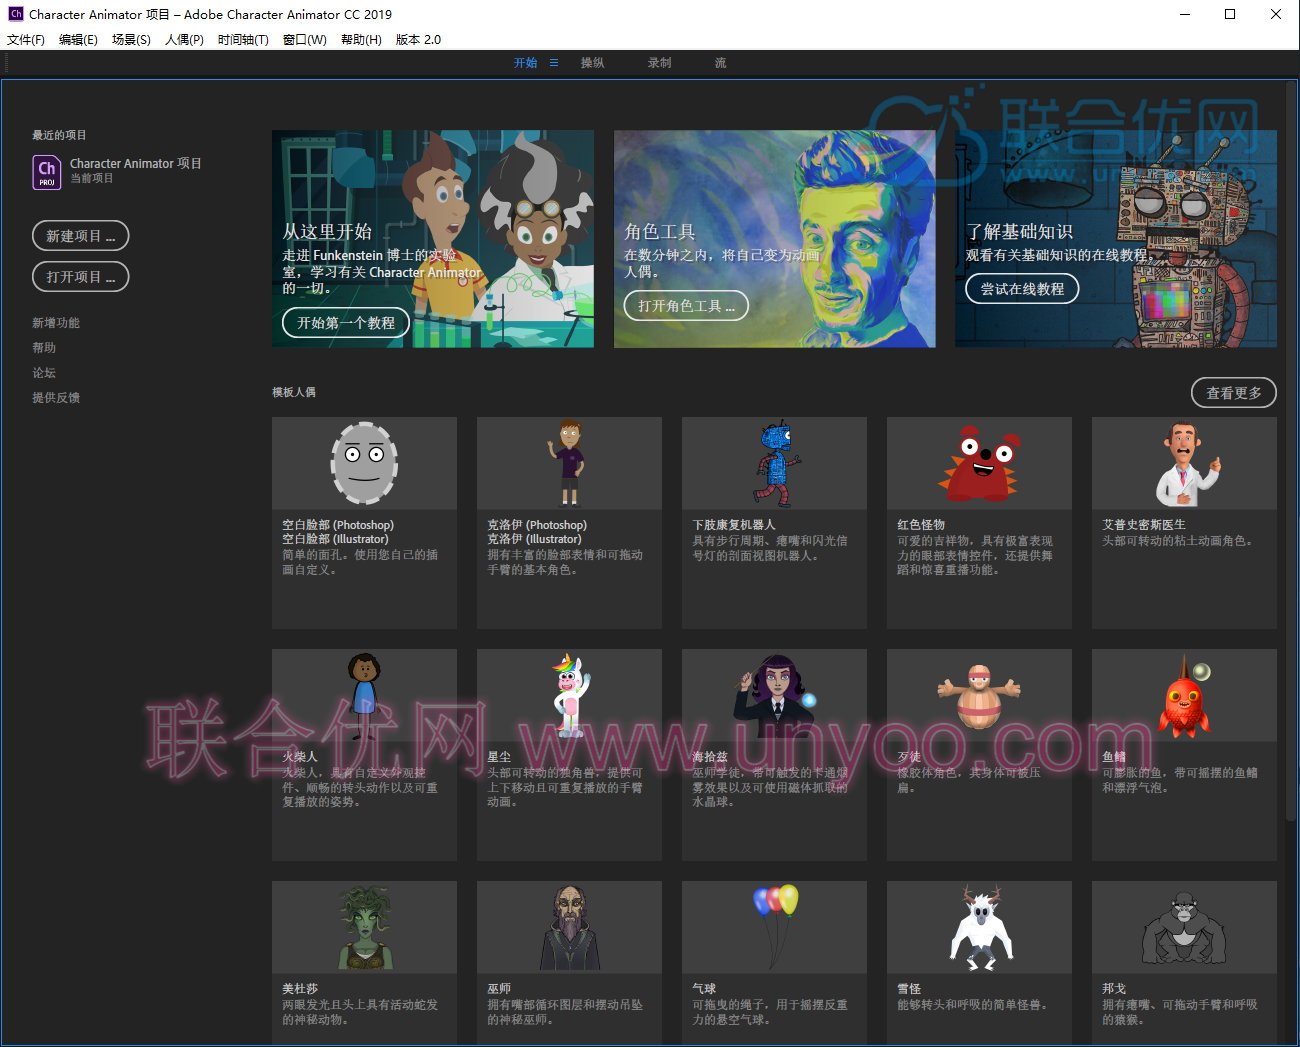
Task: Select the Yeti (雪怪) puppet thumbnail
Action: 979,927
